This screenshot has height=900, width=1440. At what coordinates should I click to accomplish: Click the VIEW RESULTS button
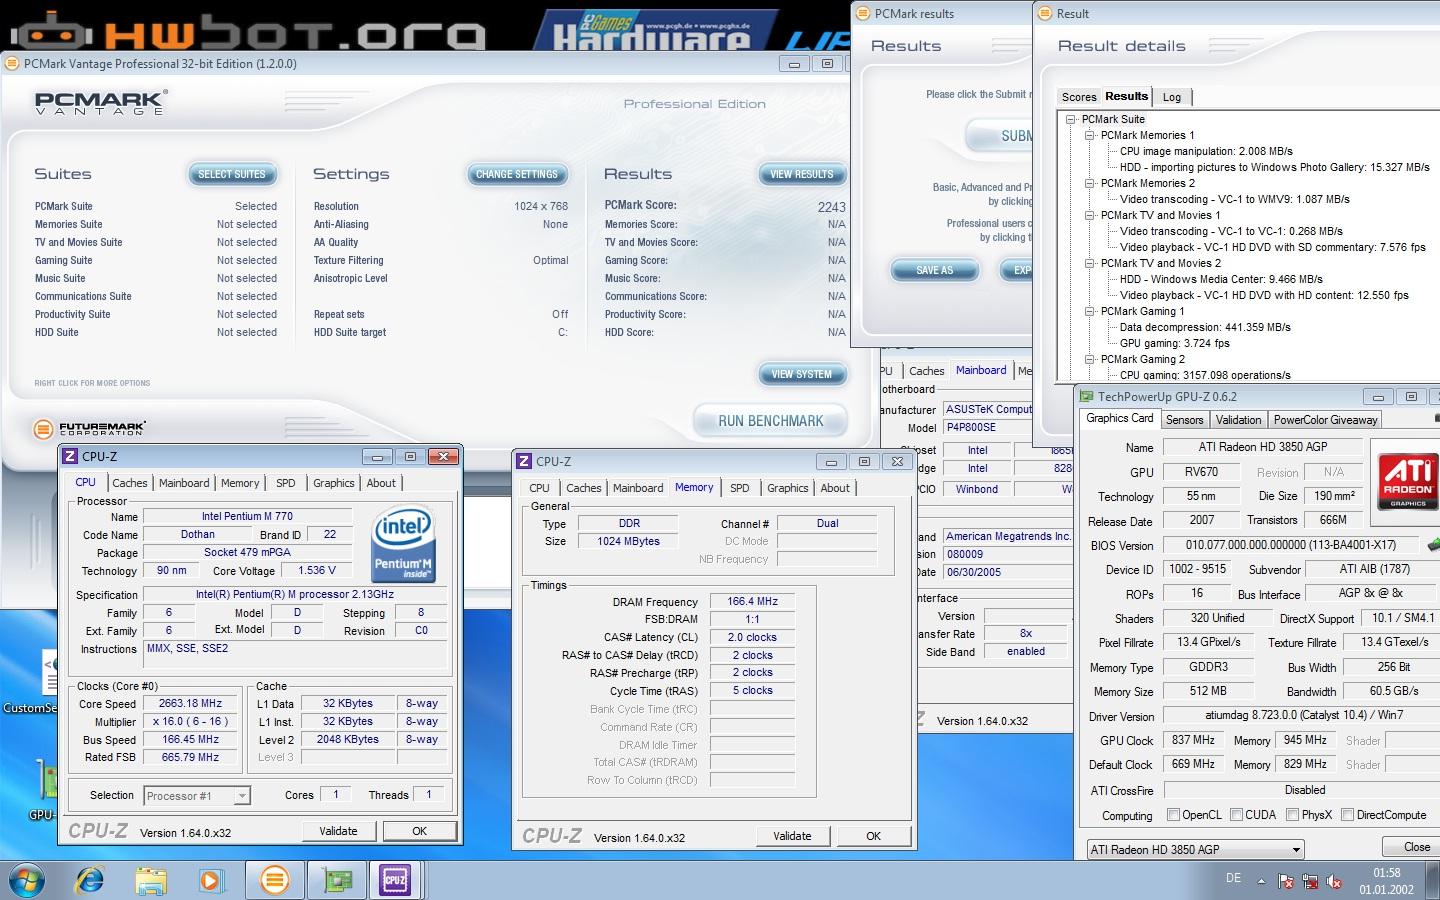(802, 174)
